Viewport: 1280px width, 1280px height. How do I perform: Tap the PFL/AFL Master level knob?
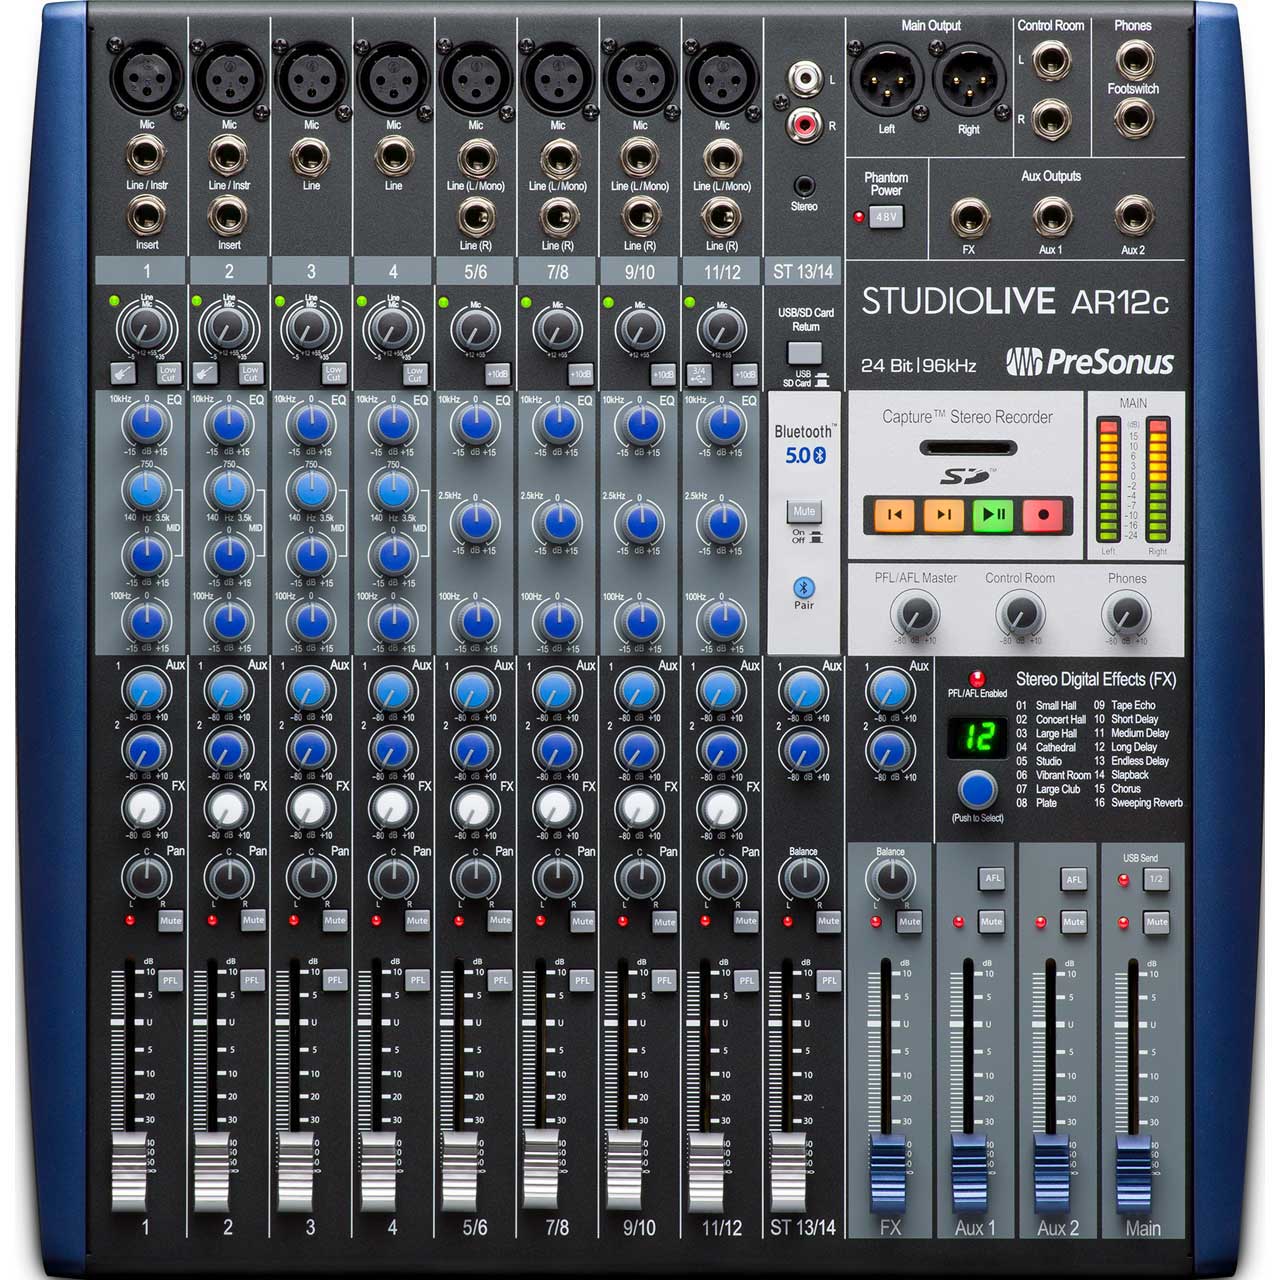pos(915,613)
